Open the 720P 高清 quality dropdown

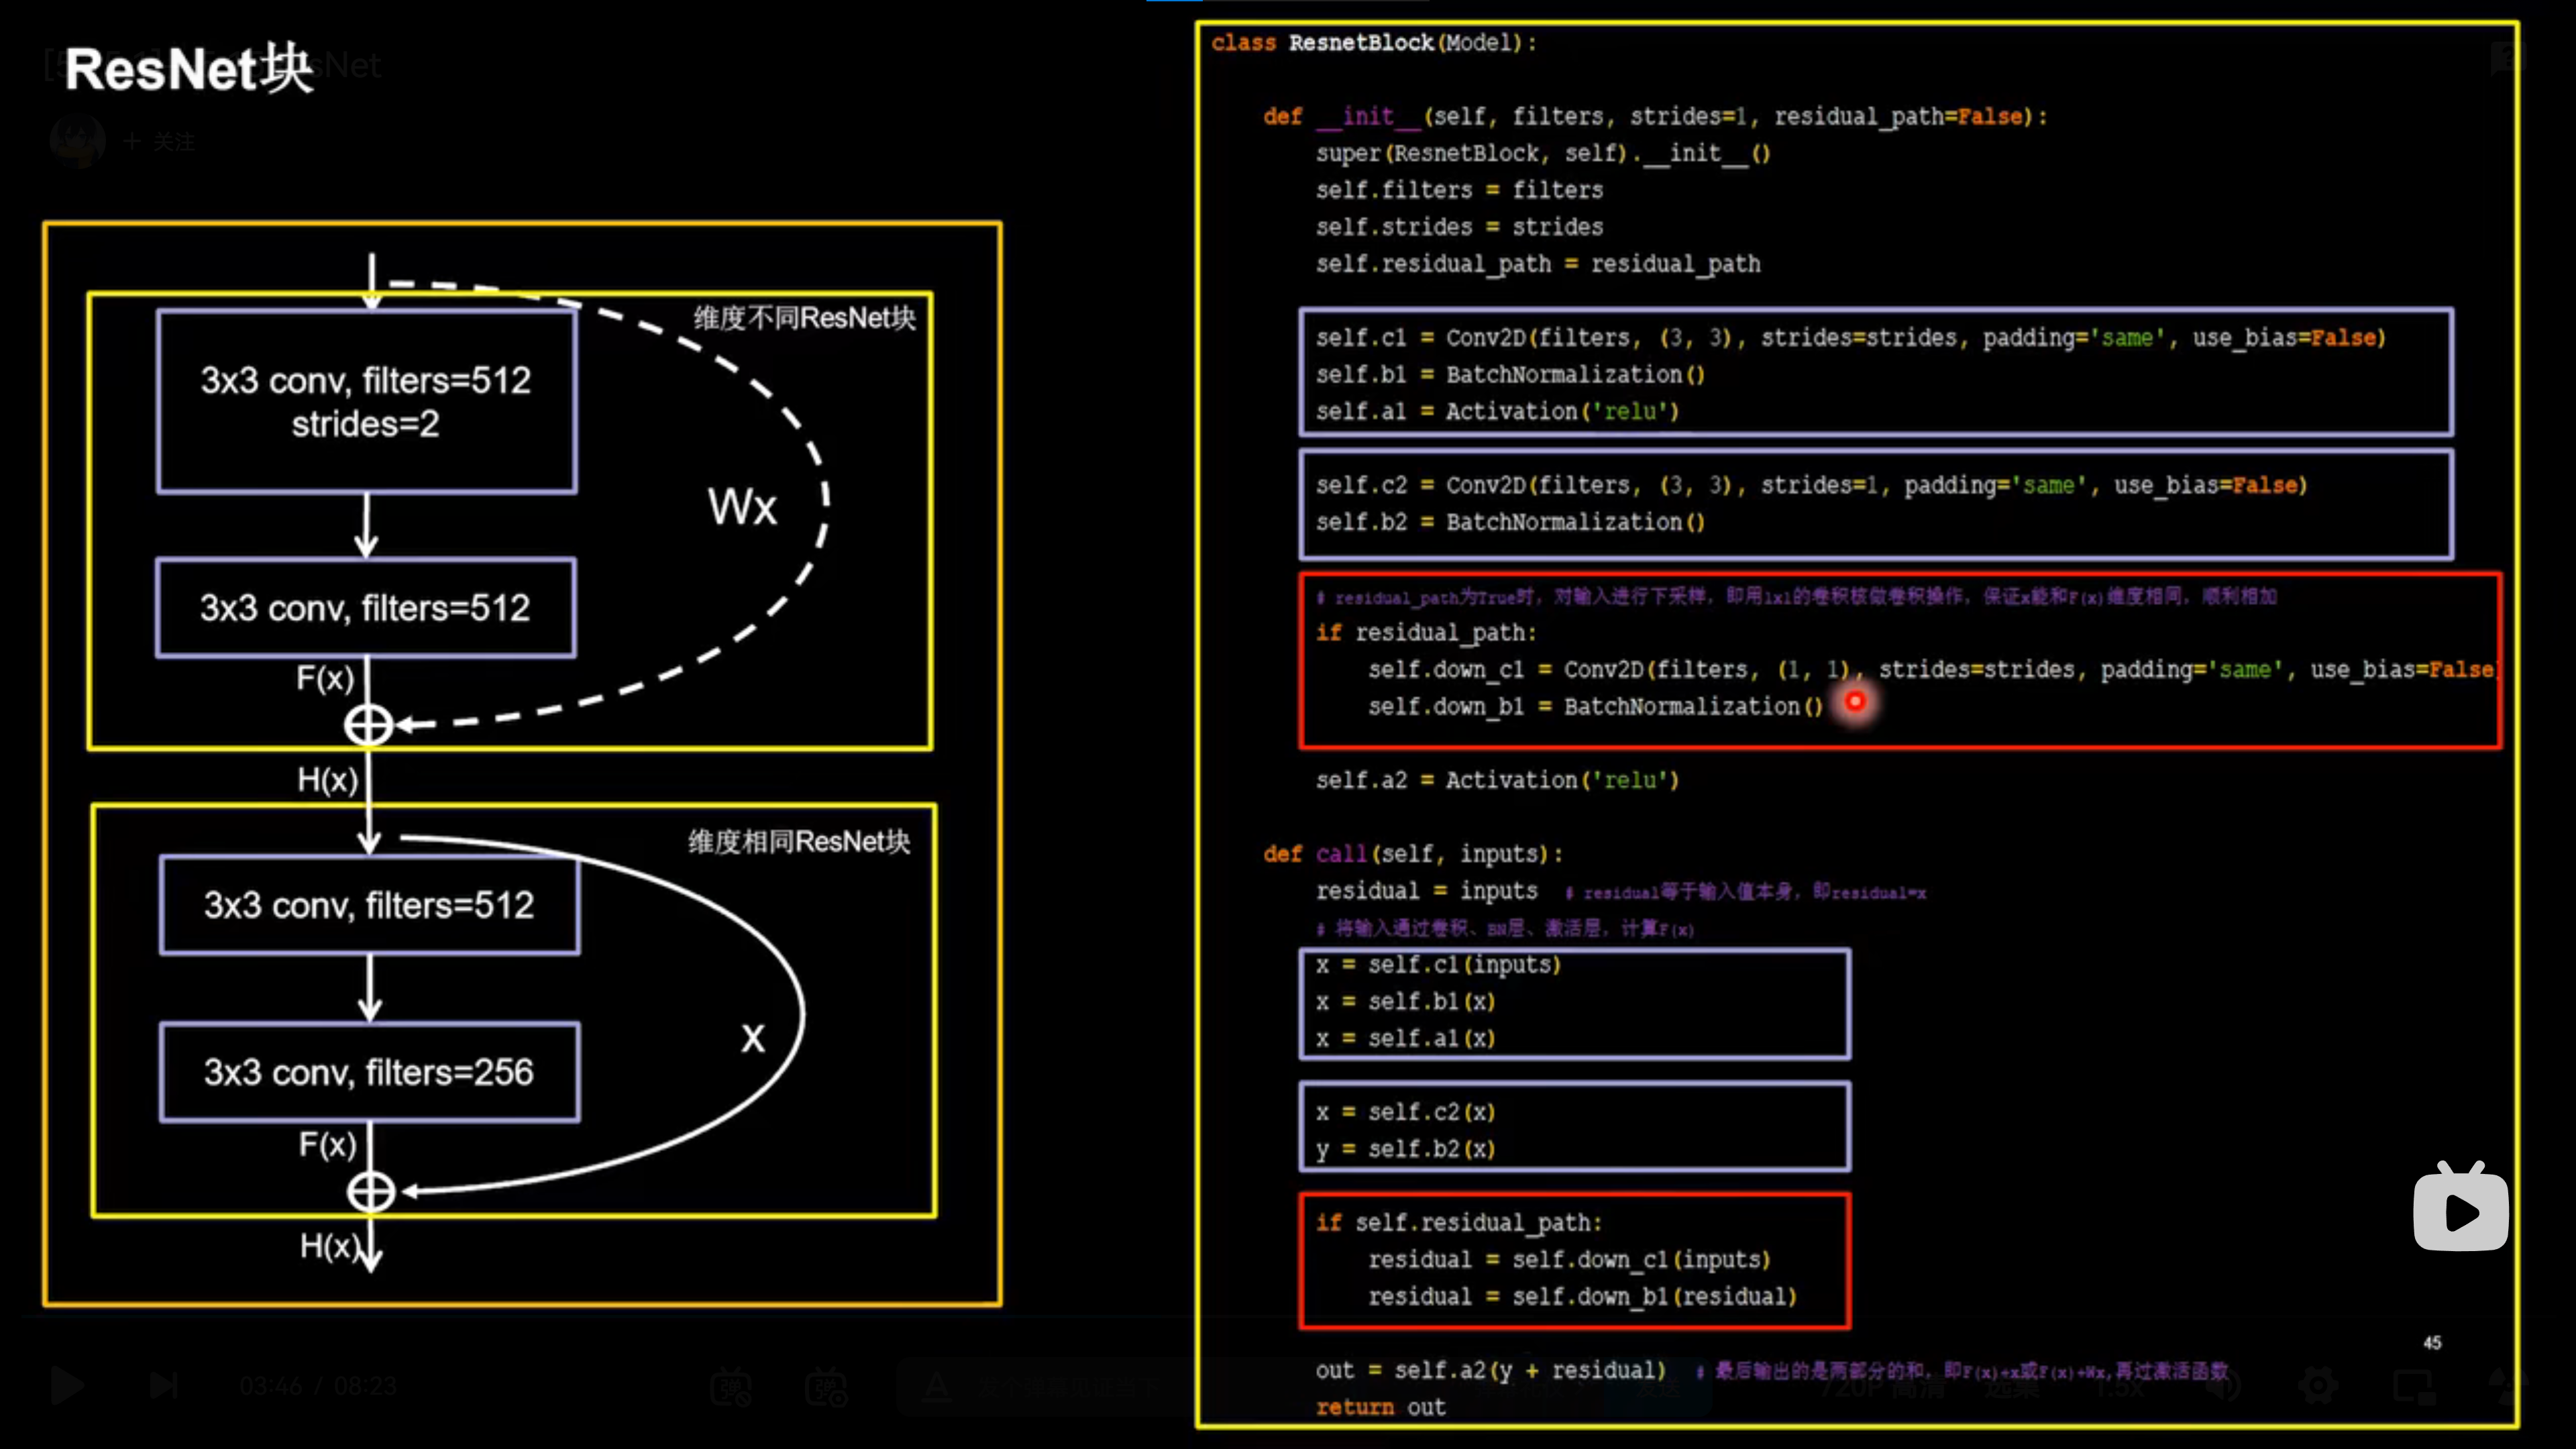pyautogui.click(x=1882, y=1388)
